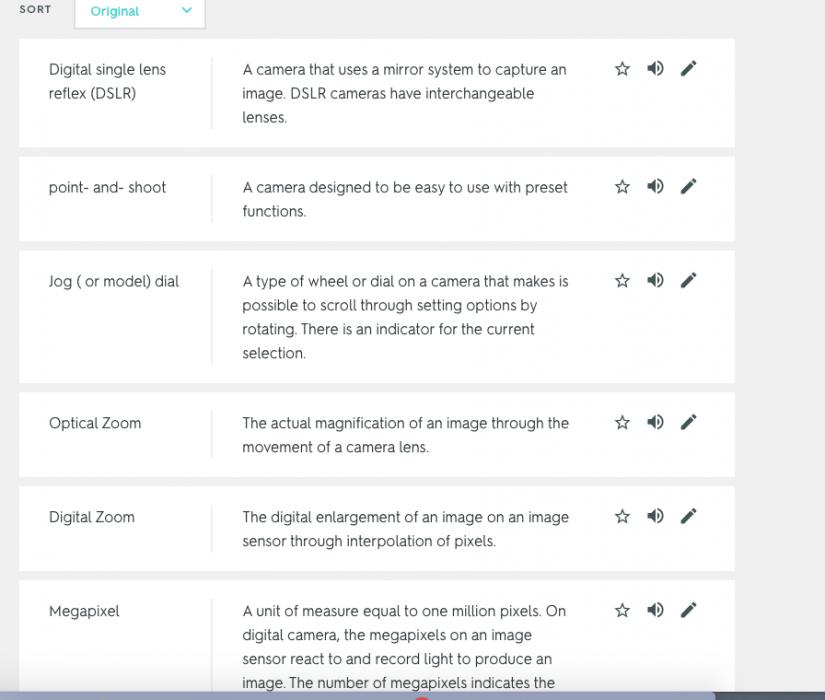This screenshot has height=700, width=825.
Task: Edit the Digital Zoom card
Action: tap(688, 517)
